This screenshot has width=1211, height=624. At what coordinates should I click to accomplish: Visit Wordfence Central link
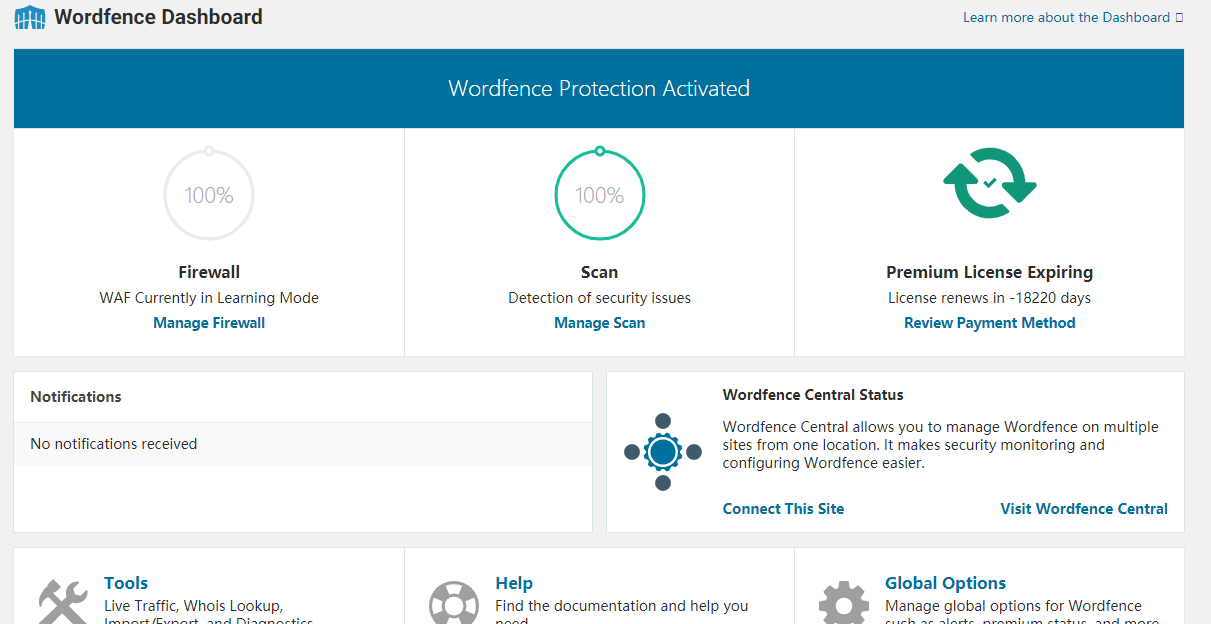(x=1084, y=509)
